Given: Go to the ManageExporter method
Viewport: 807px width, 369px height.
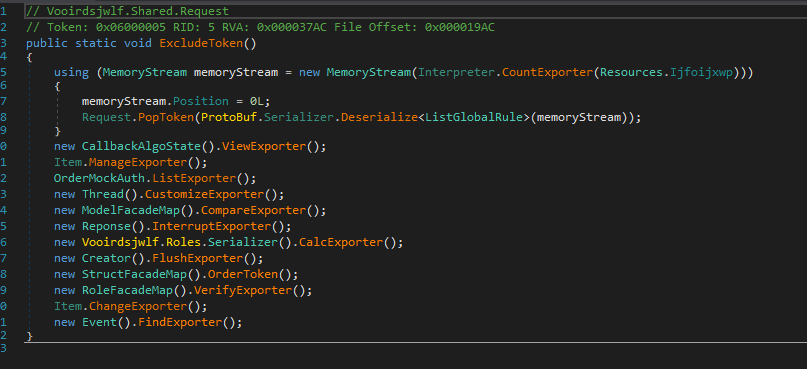Looking at the screenshot, I should pos(137,163).
